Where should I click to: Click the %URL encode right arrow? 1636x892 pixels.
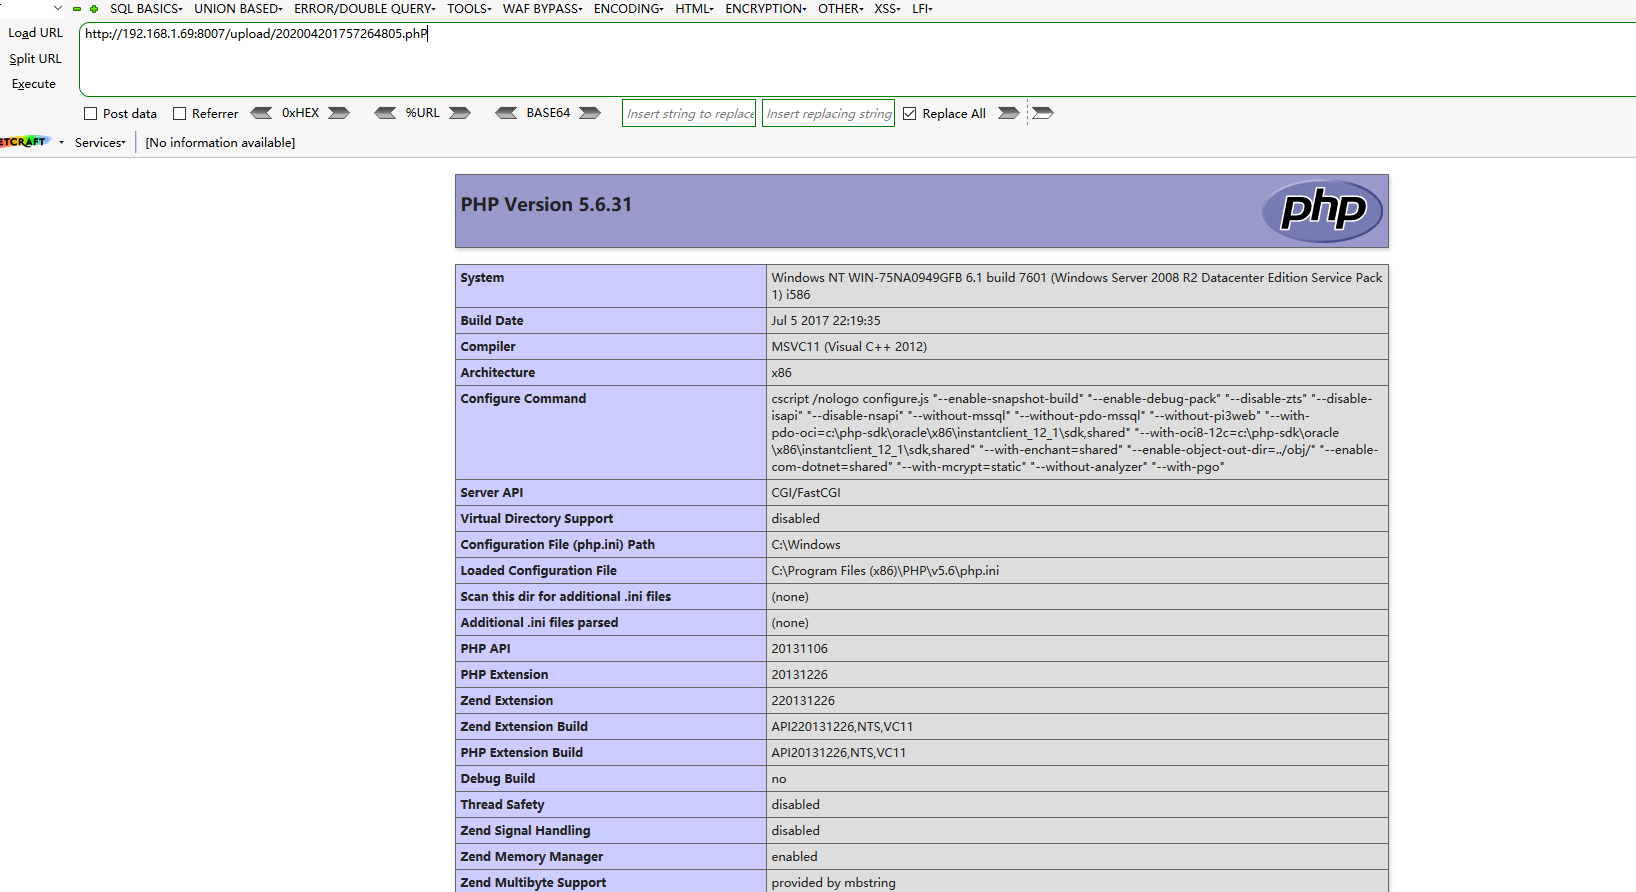[460, 113]
